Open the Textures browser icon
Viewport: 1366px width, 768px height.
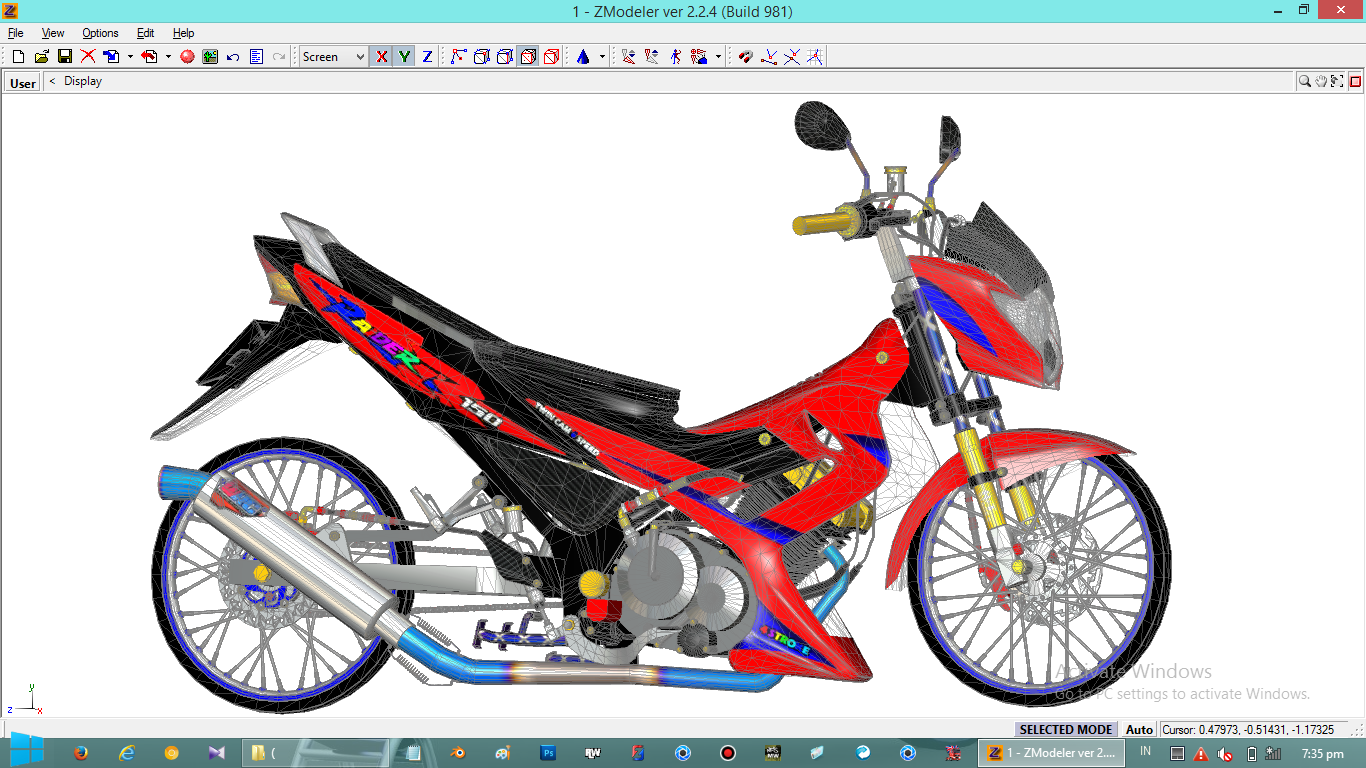(210, 57)
